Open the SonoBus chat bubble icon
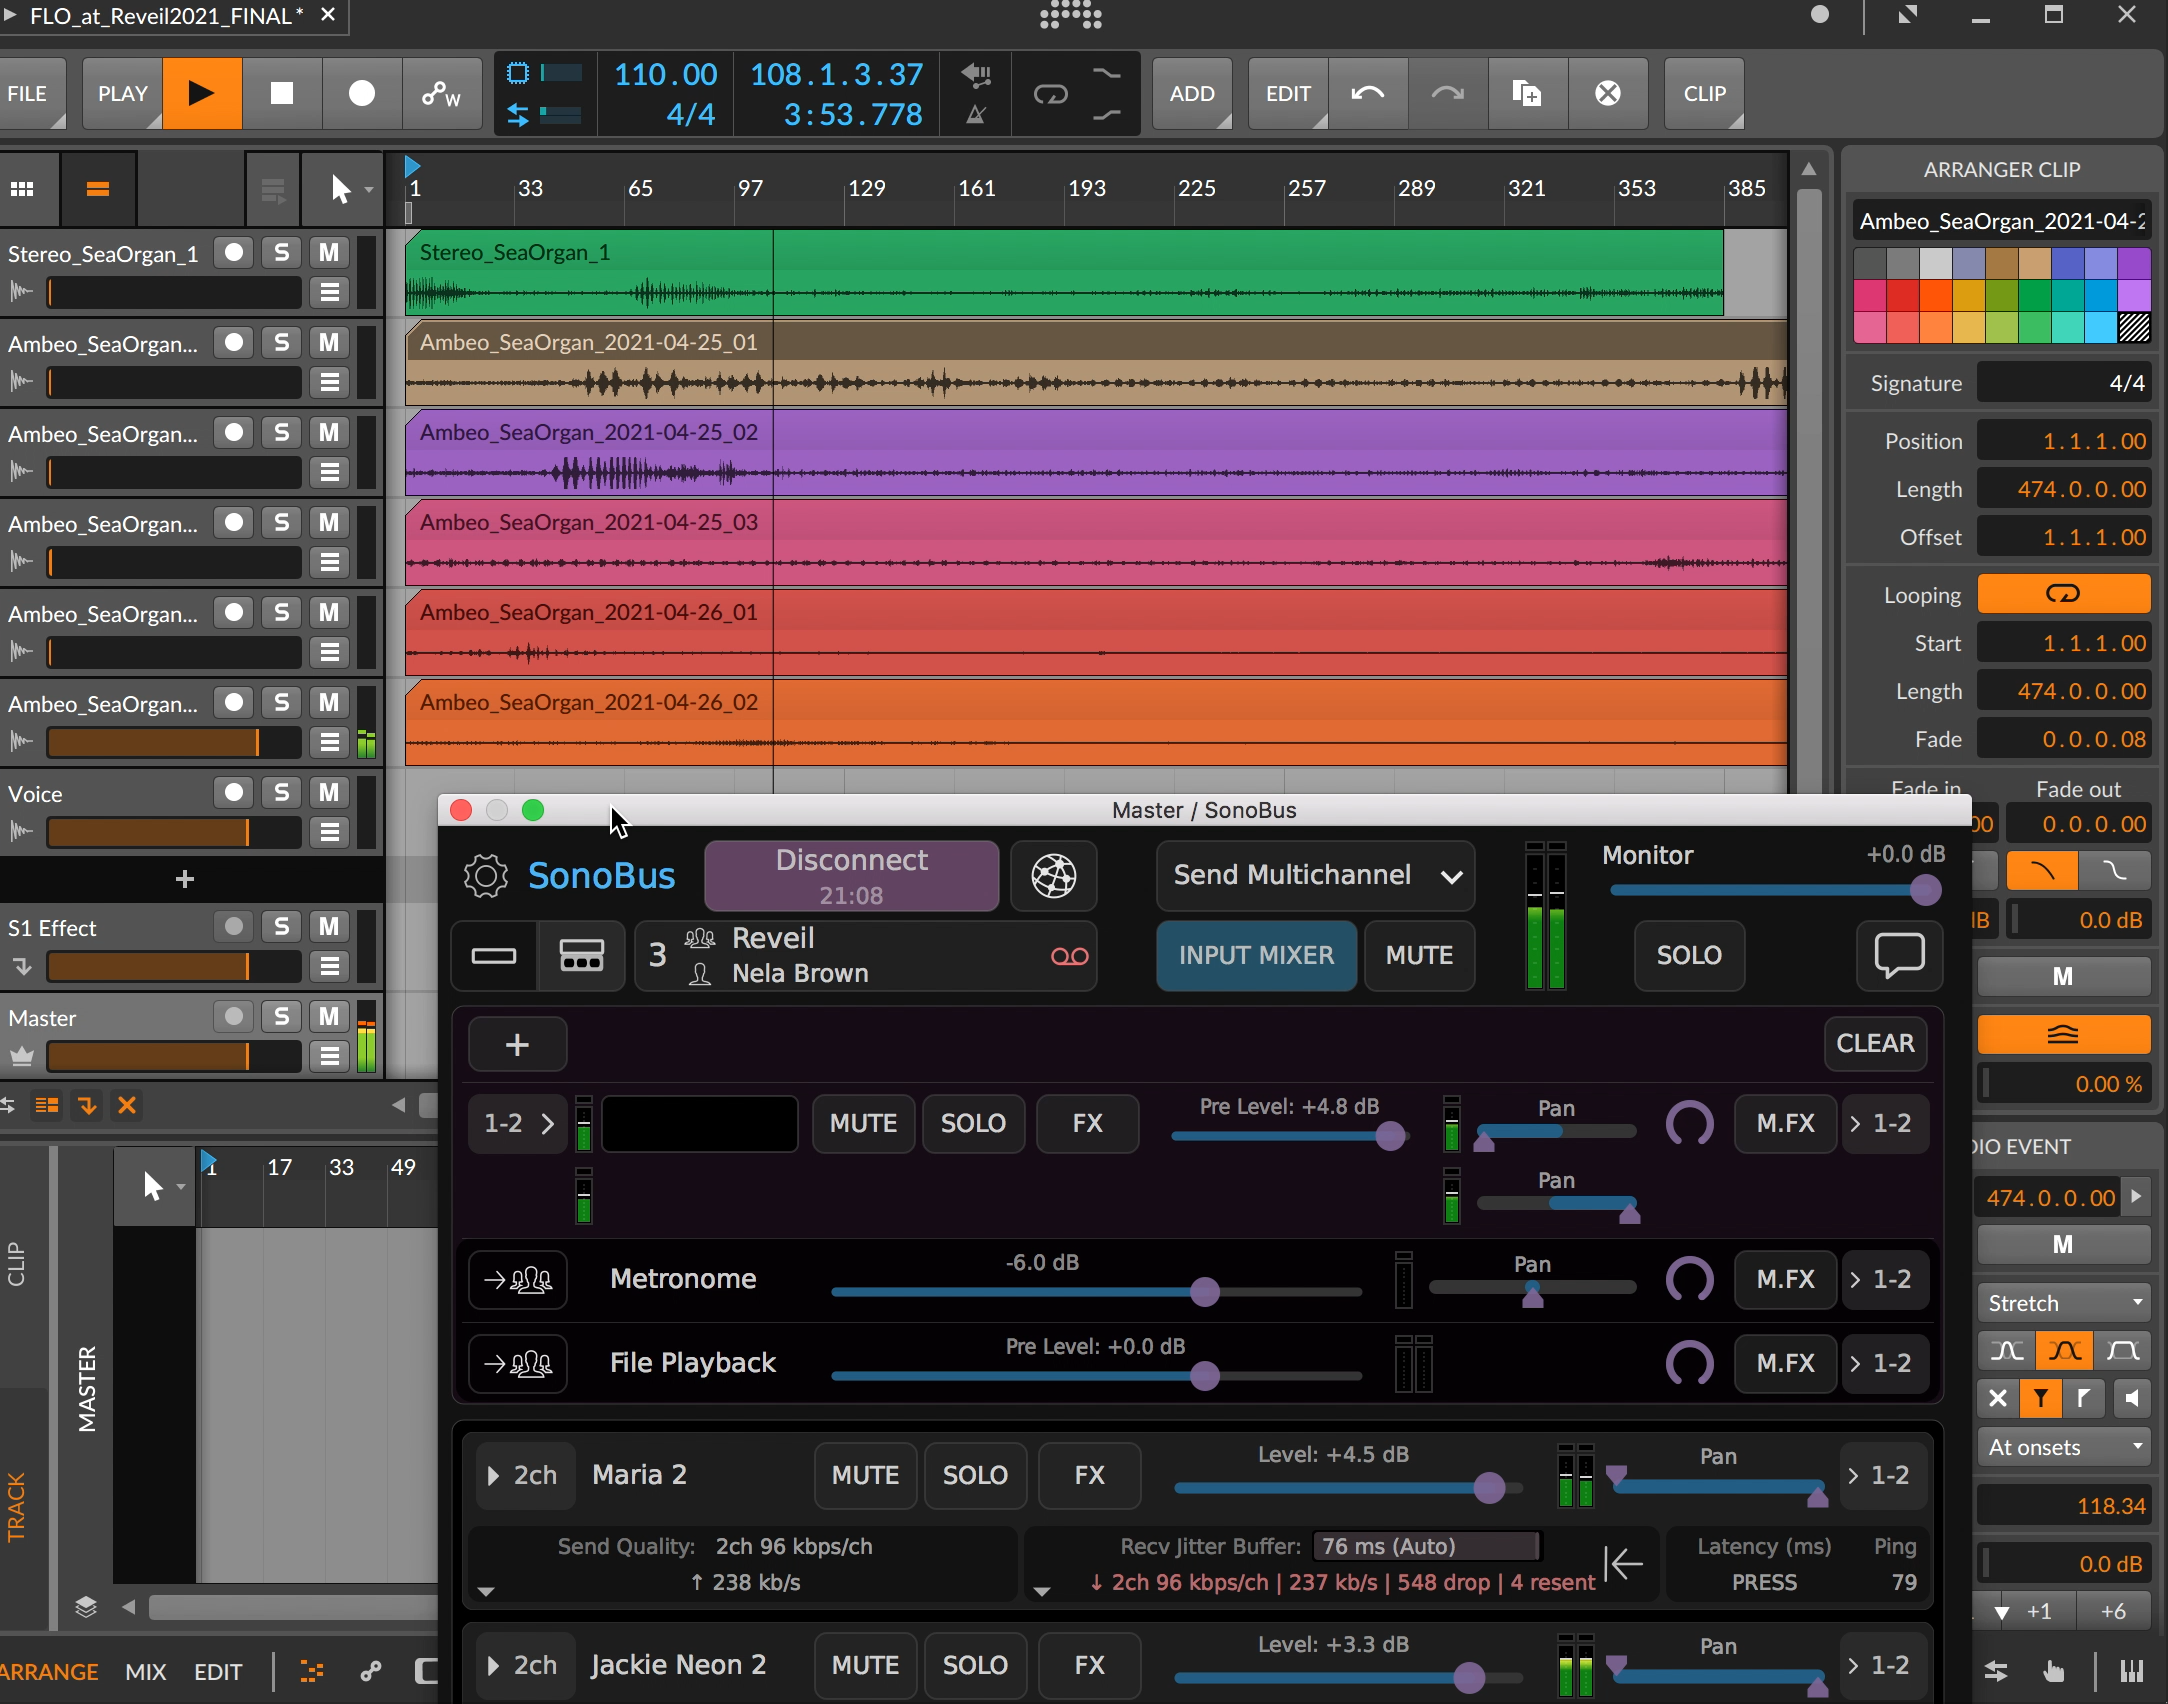2168x1704 pixels. [x=1898, y=956]
